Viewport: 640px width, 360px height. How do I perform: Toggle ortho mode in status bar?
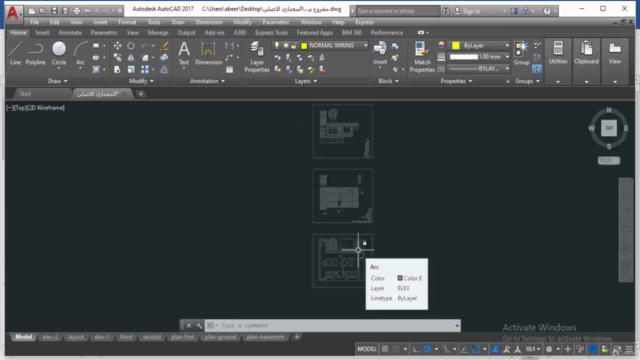(416, 349)
